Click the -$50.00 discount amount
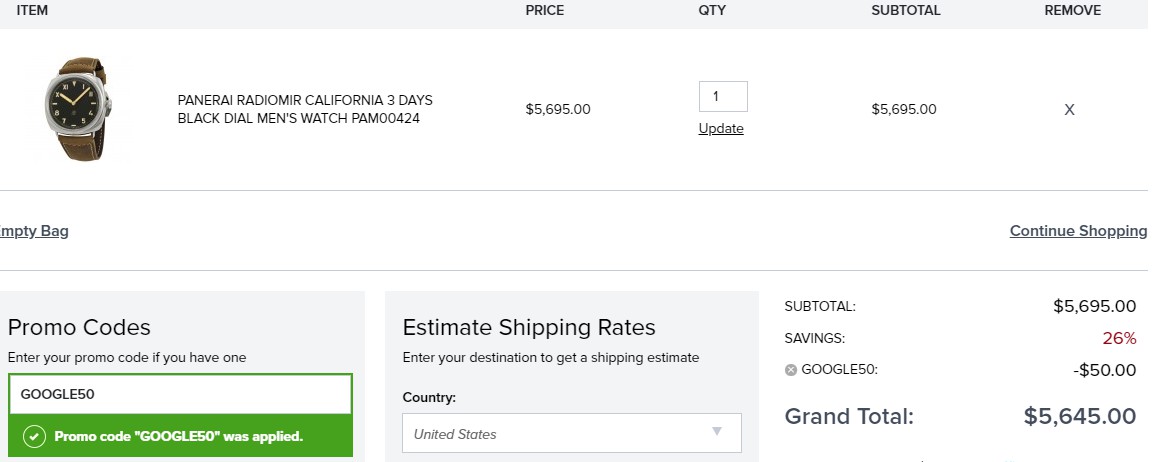The image size is (1154, 462). coord(1104,370)
